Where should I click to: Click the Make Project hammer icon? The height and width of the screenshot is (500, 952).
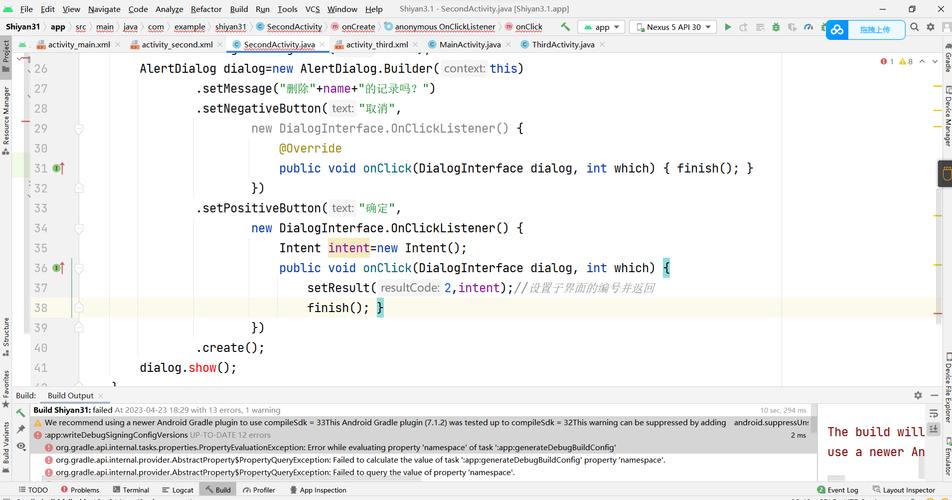(566, 27)
